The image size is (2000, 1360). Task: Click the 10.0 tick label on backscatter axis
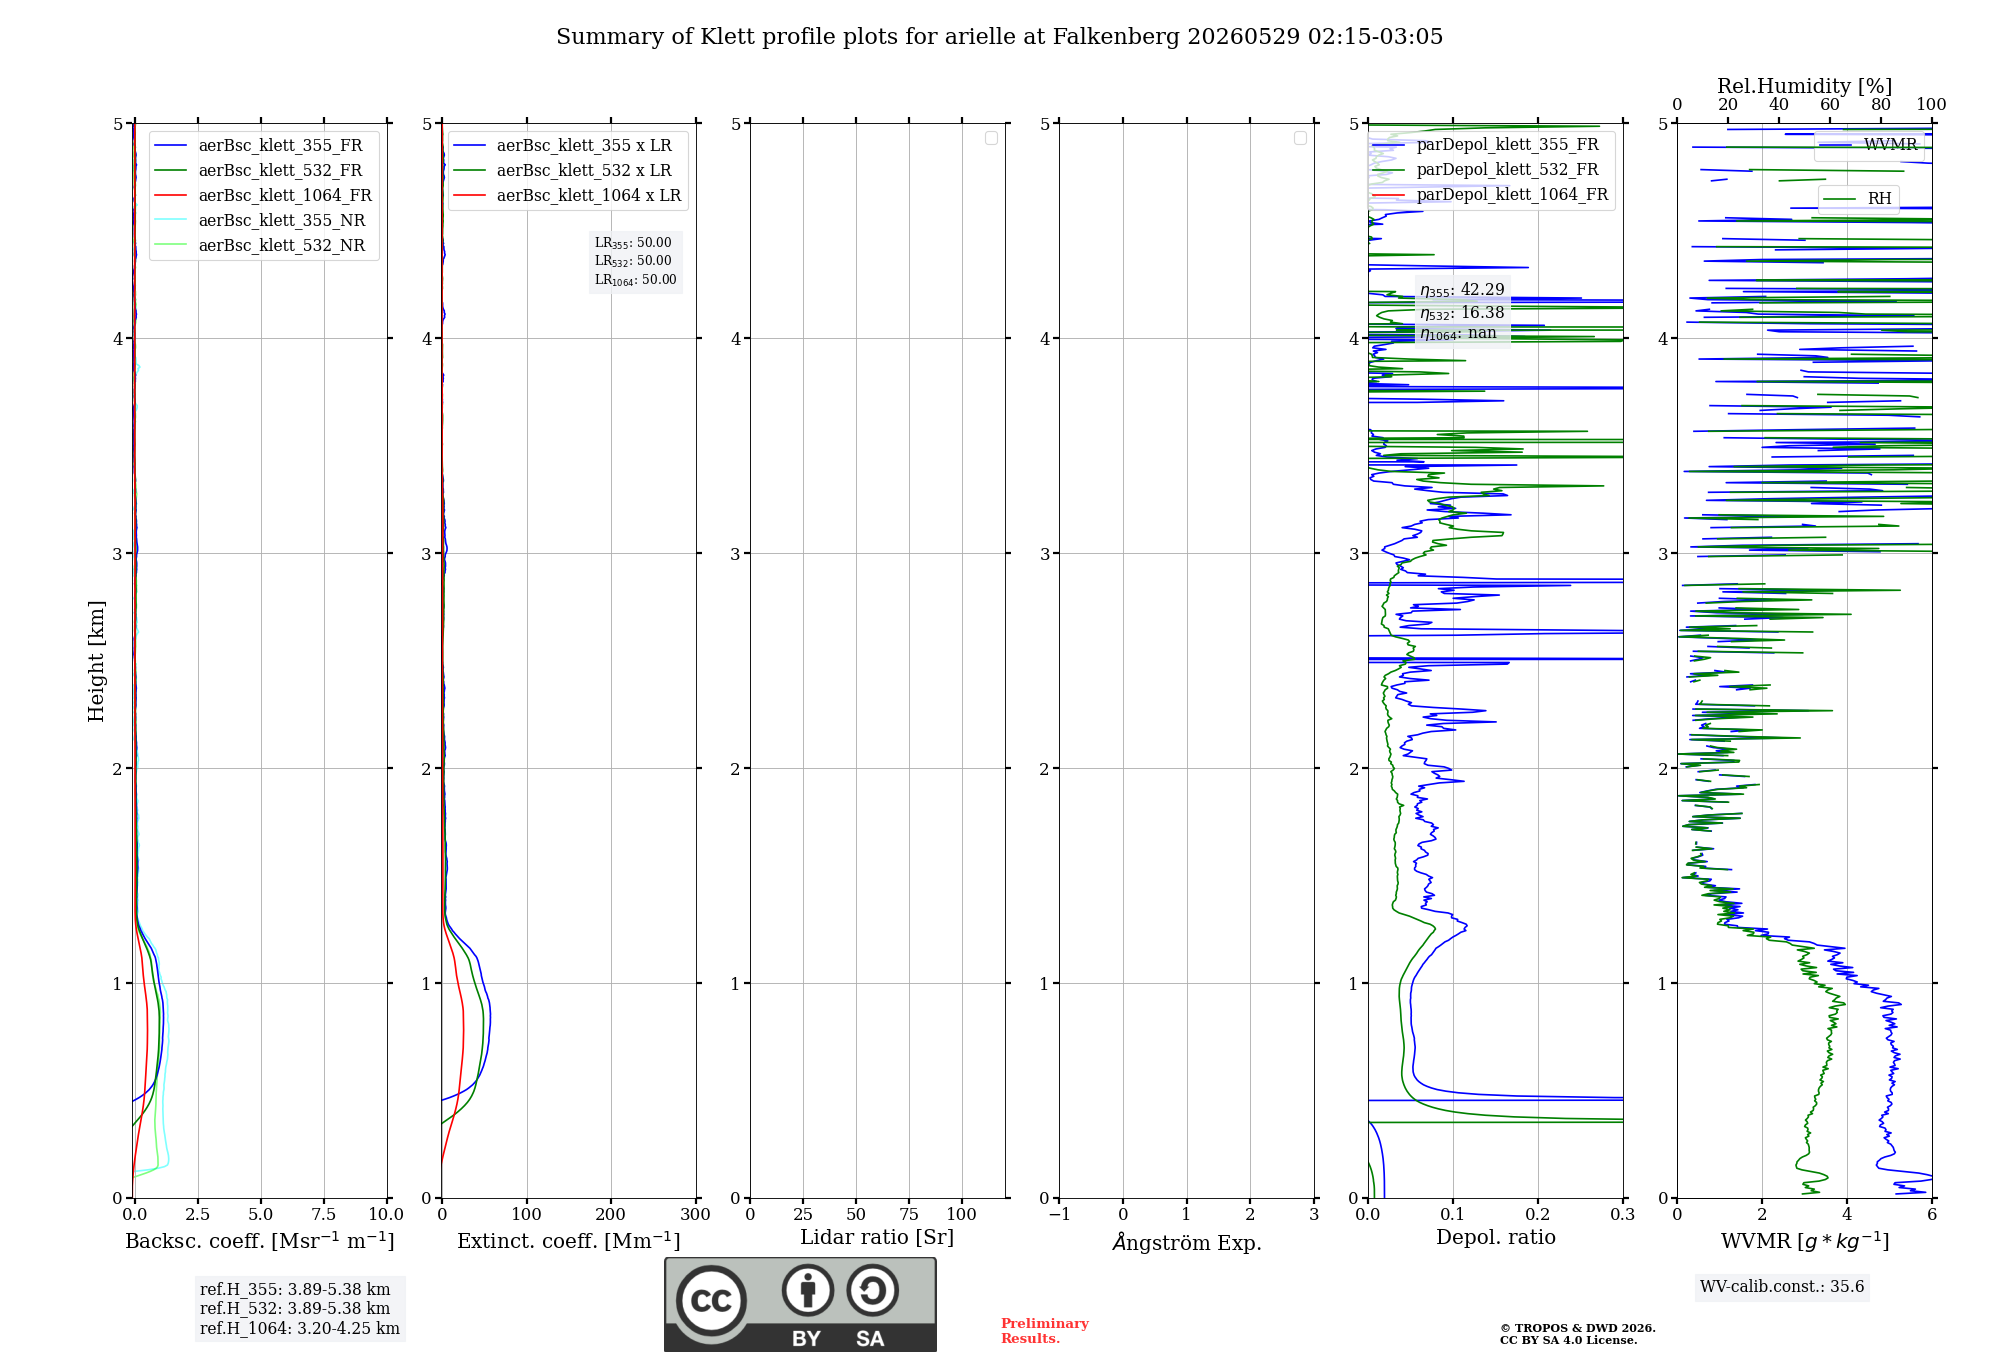[x=386, y=1215]
